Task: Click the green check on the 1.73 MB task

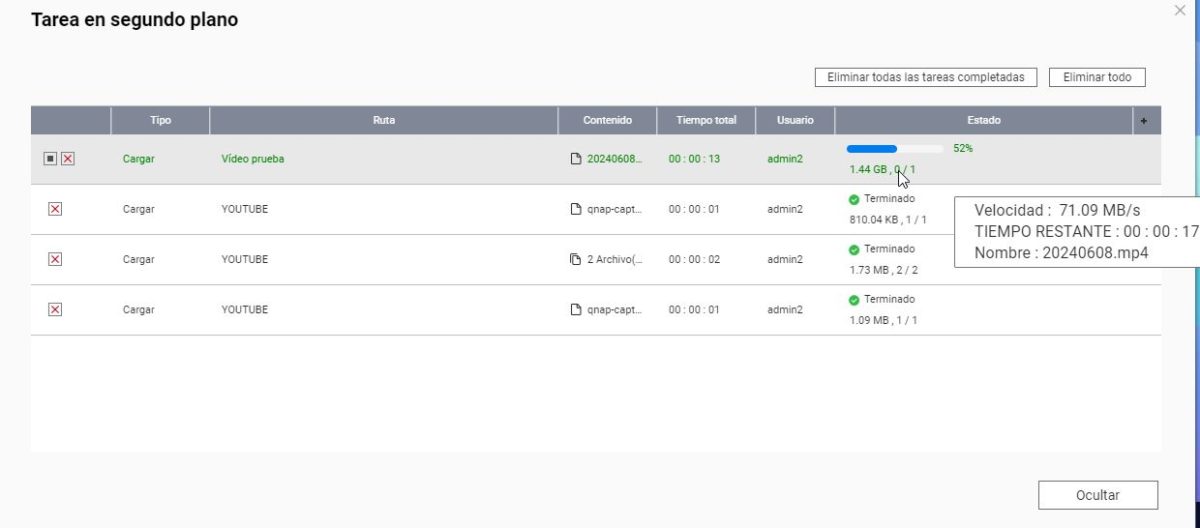Action: (x=854, y=249)
